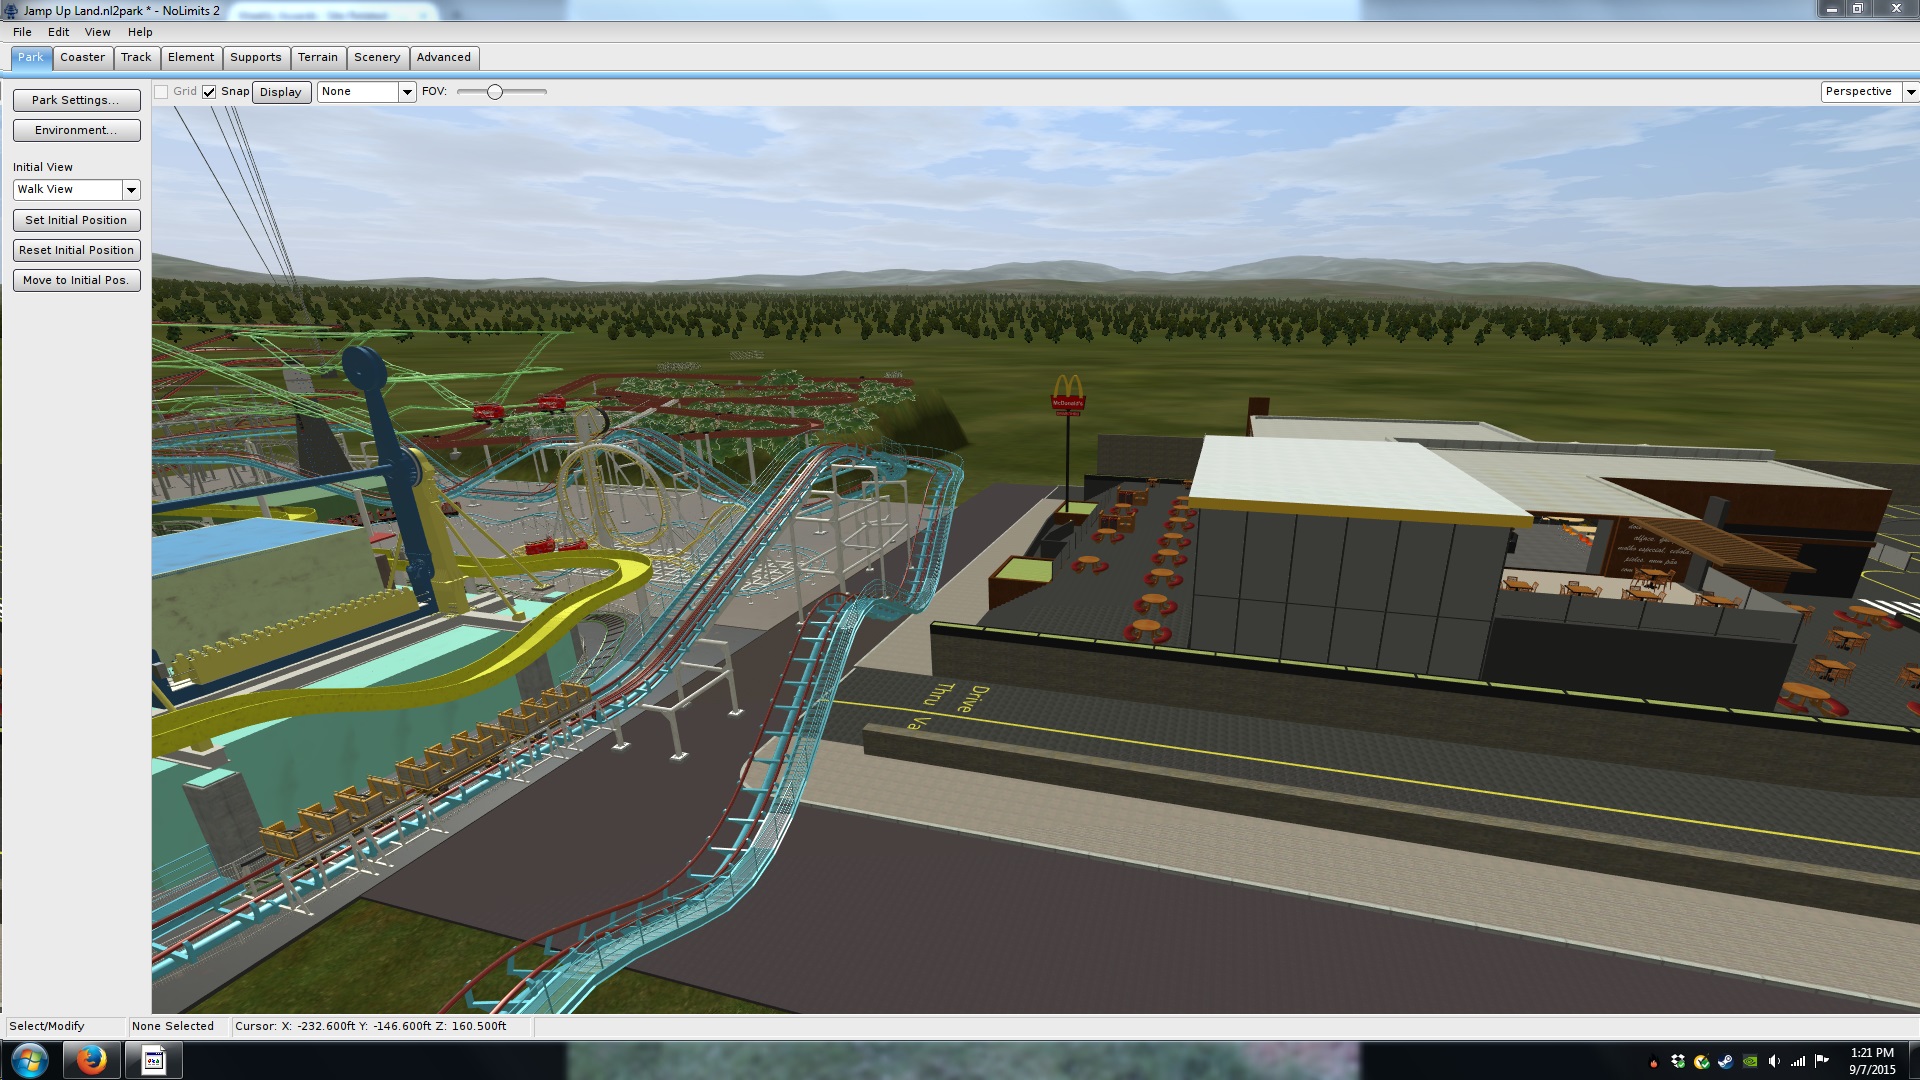Enable the Grid checkbox
1920x1080 pixels.
point(161,92)
